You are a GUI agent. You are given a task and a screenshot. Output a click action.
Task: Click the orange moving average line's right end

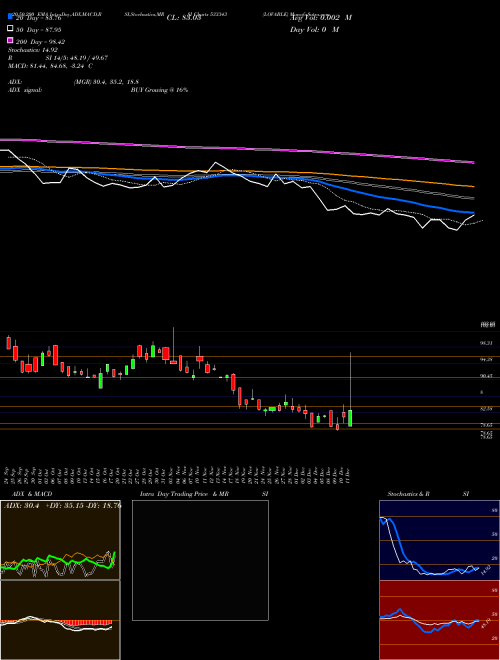(x=472, y=186)
